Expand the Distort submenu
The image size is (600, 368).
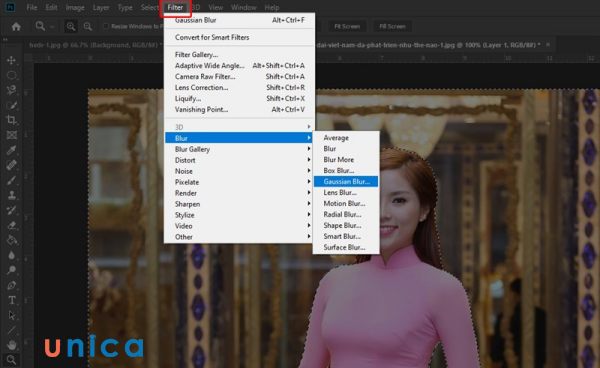(239, 160)
